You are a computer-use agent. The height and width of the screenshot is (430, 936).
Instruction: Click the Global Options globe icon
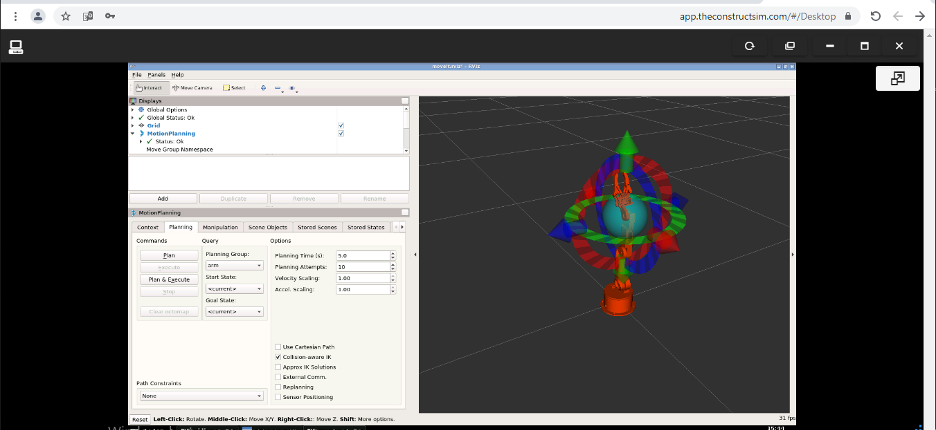(x=141, y=110)
